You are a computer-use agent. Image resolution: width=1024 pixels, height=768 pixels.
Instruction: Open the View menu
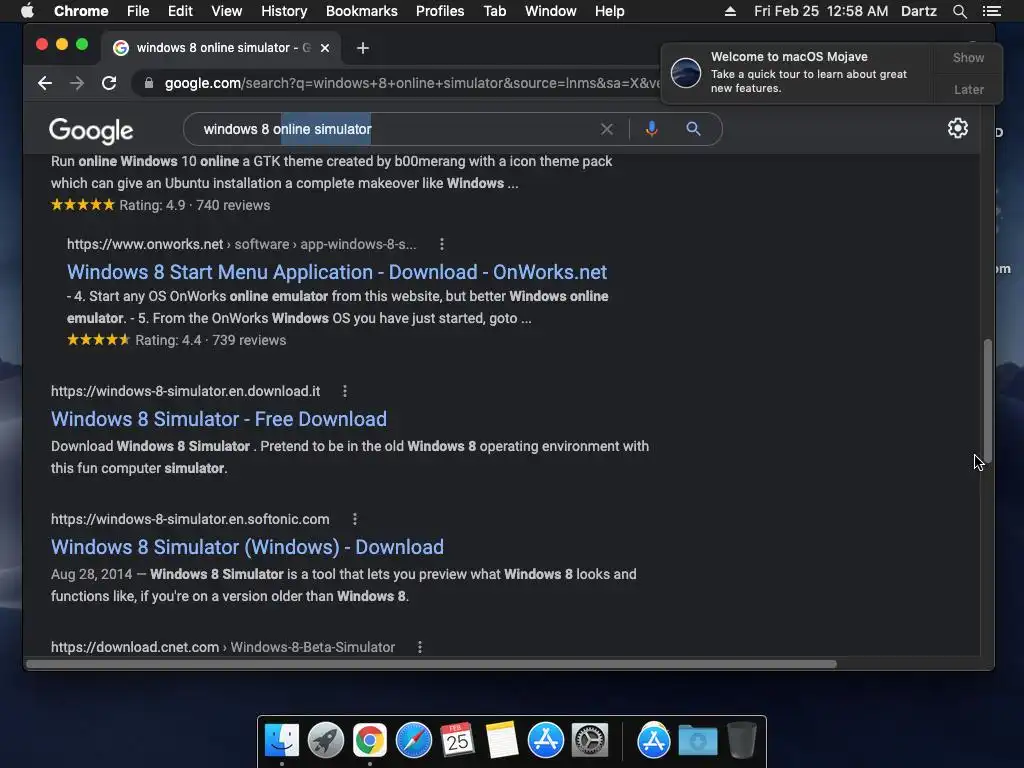(227, 11)
